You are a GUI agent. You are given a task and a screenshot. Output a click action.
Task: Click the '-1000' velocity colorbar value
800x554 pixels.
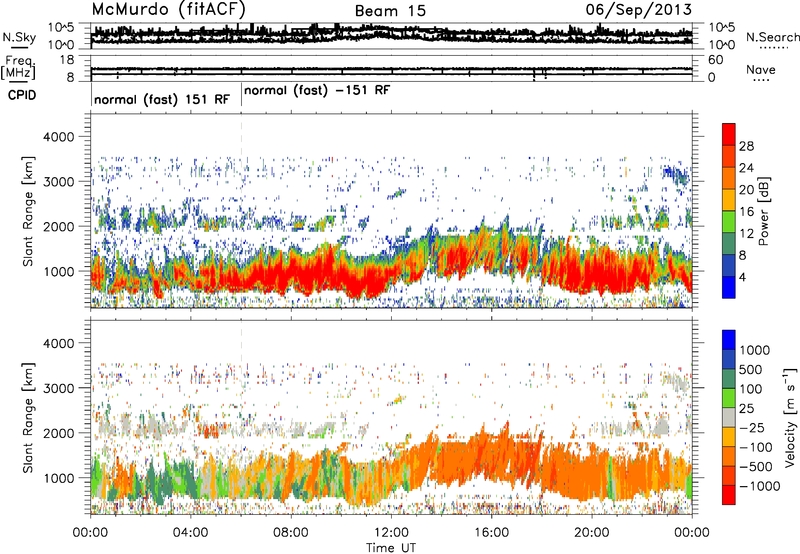(x=759, y=486)
